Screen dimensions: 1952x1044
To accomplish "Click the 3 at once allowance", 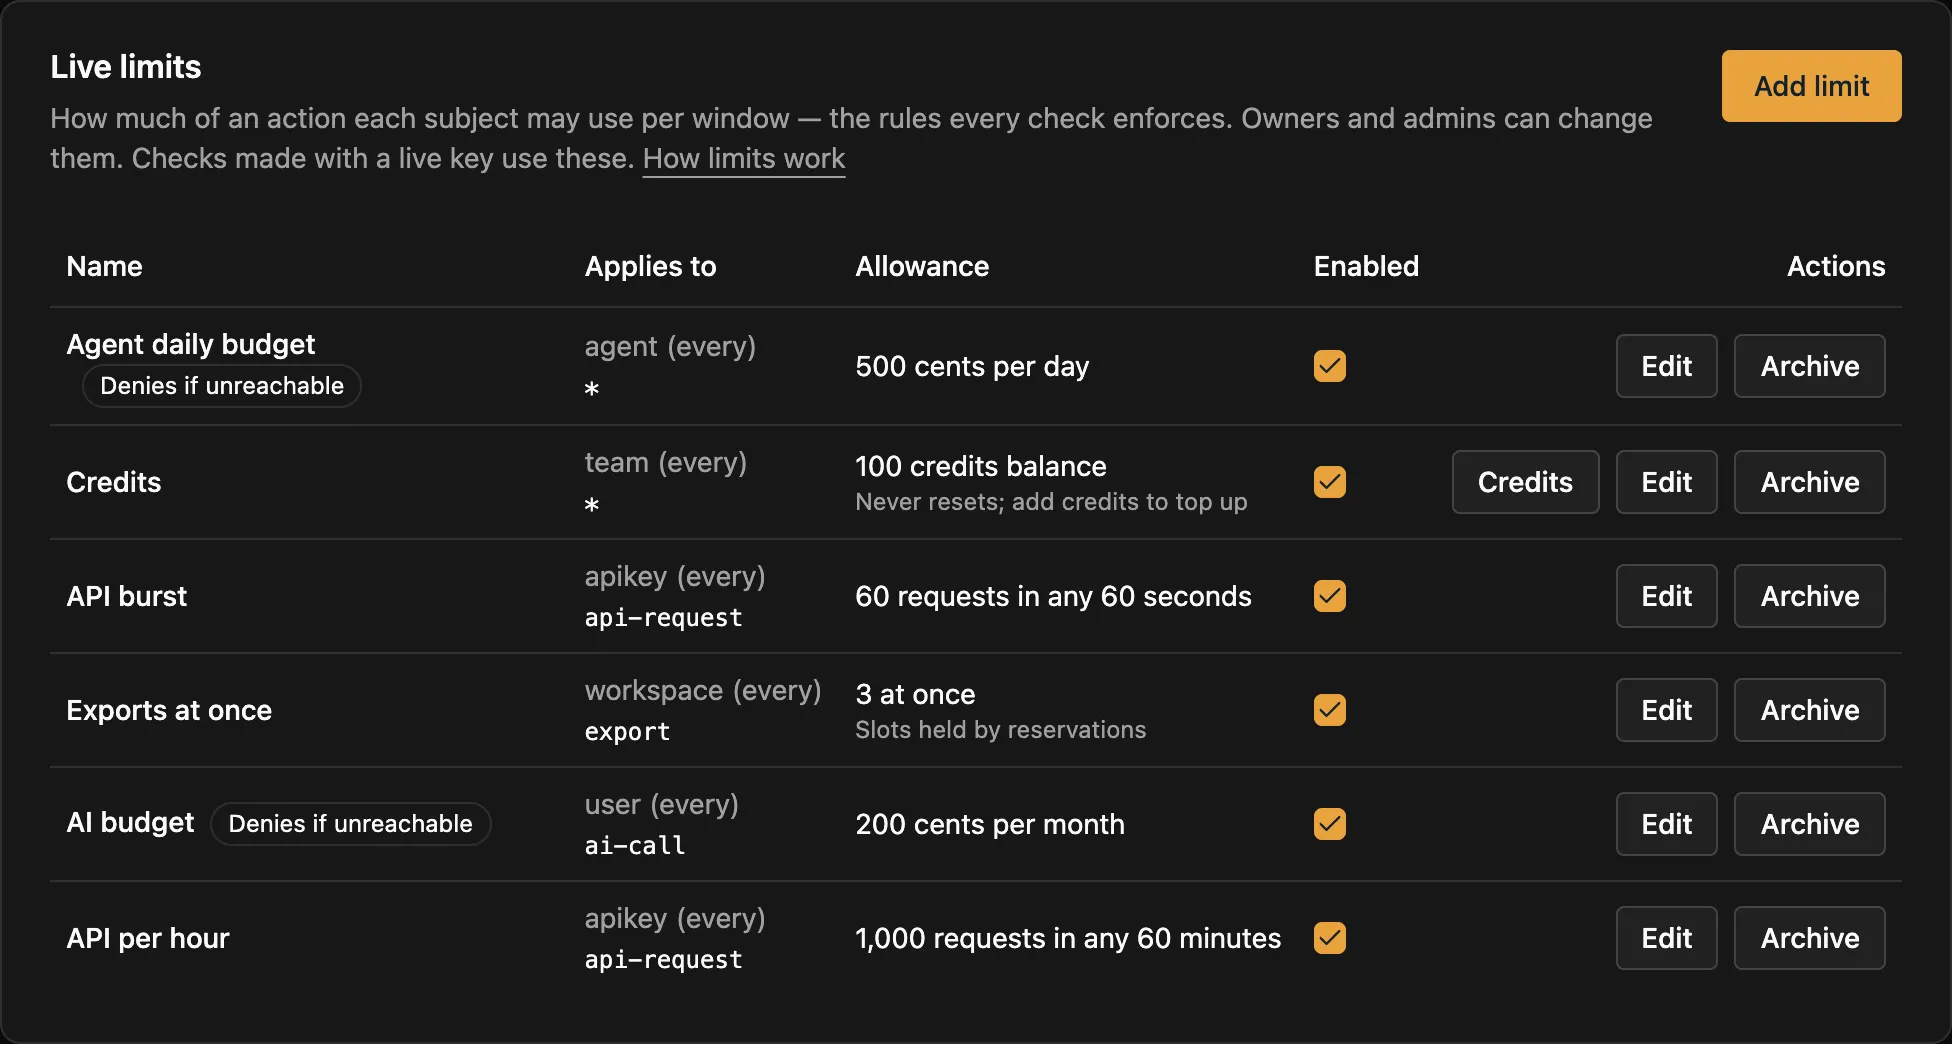I will 915,694.
